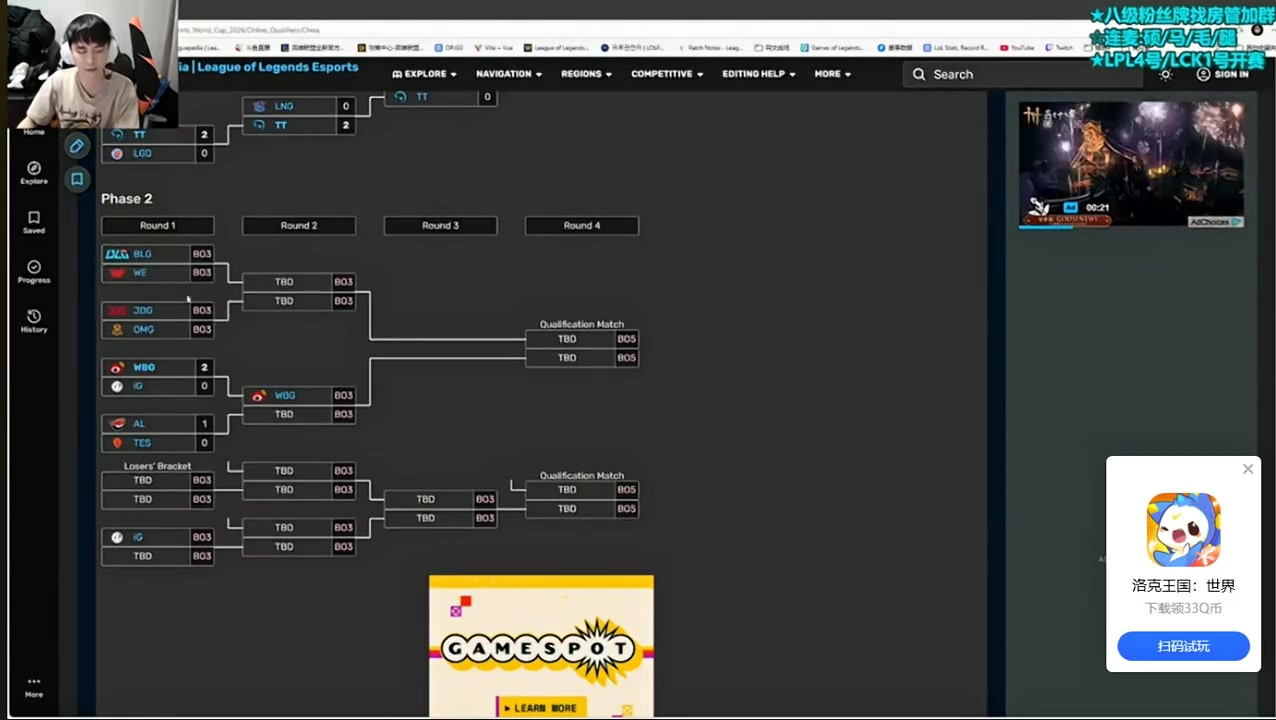Toggle the light/dark theme sun icon
Image resolution: width=1276 pixels, height=720 pixels.
[x=1165, y=74]
